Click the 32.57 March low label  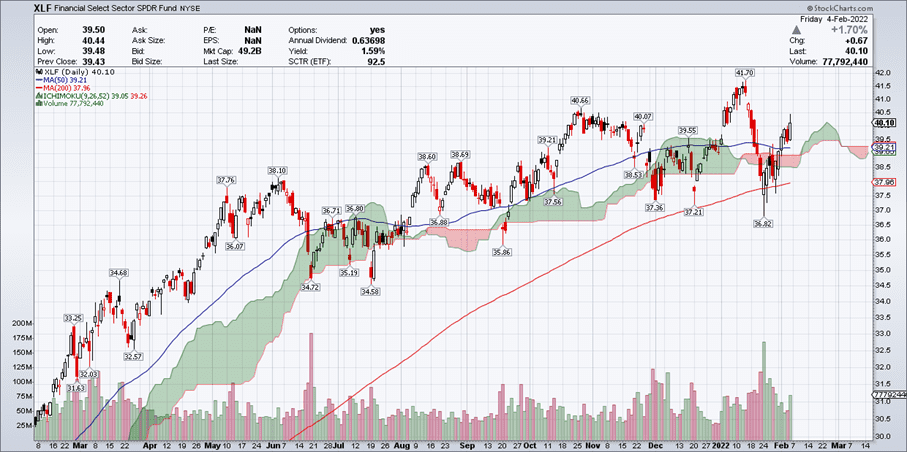(x=133, y=357)
